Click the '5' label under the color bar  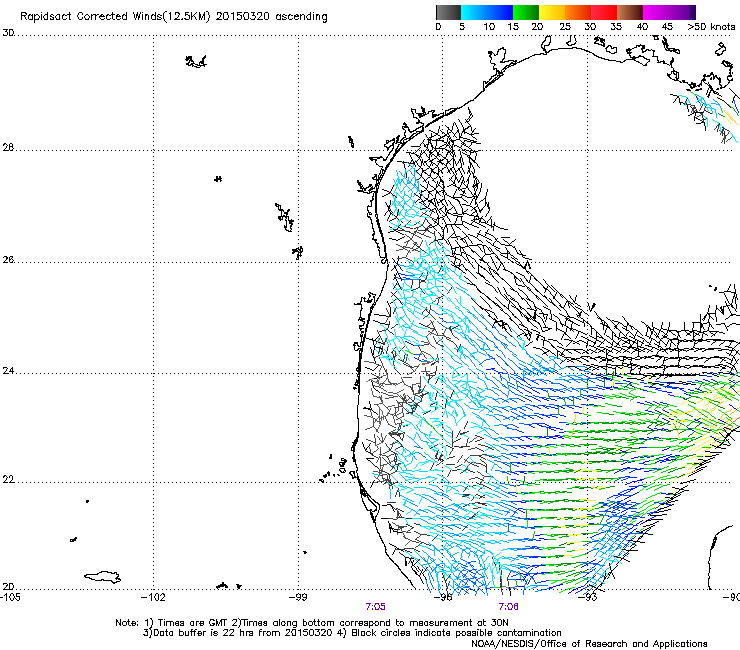(x=462, y=27)
